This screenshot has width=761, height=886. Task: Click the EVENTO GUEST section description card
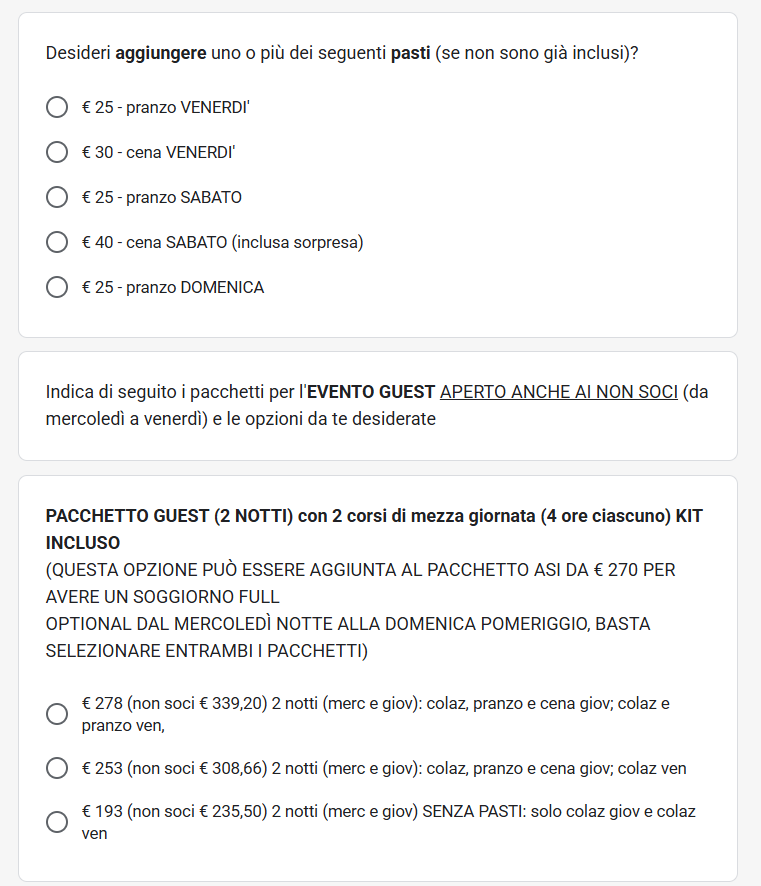(378, 406)
